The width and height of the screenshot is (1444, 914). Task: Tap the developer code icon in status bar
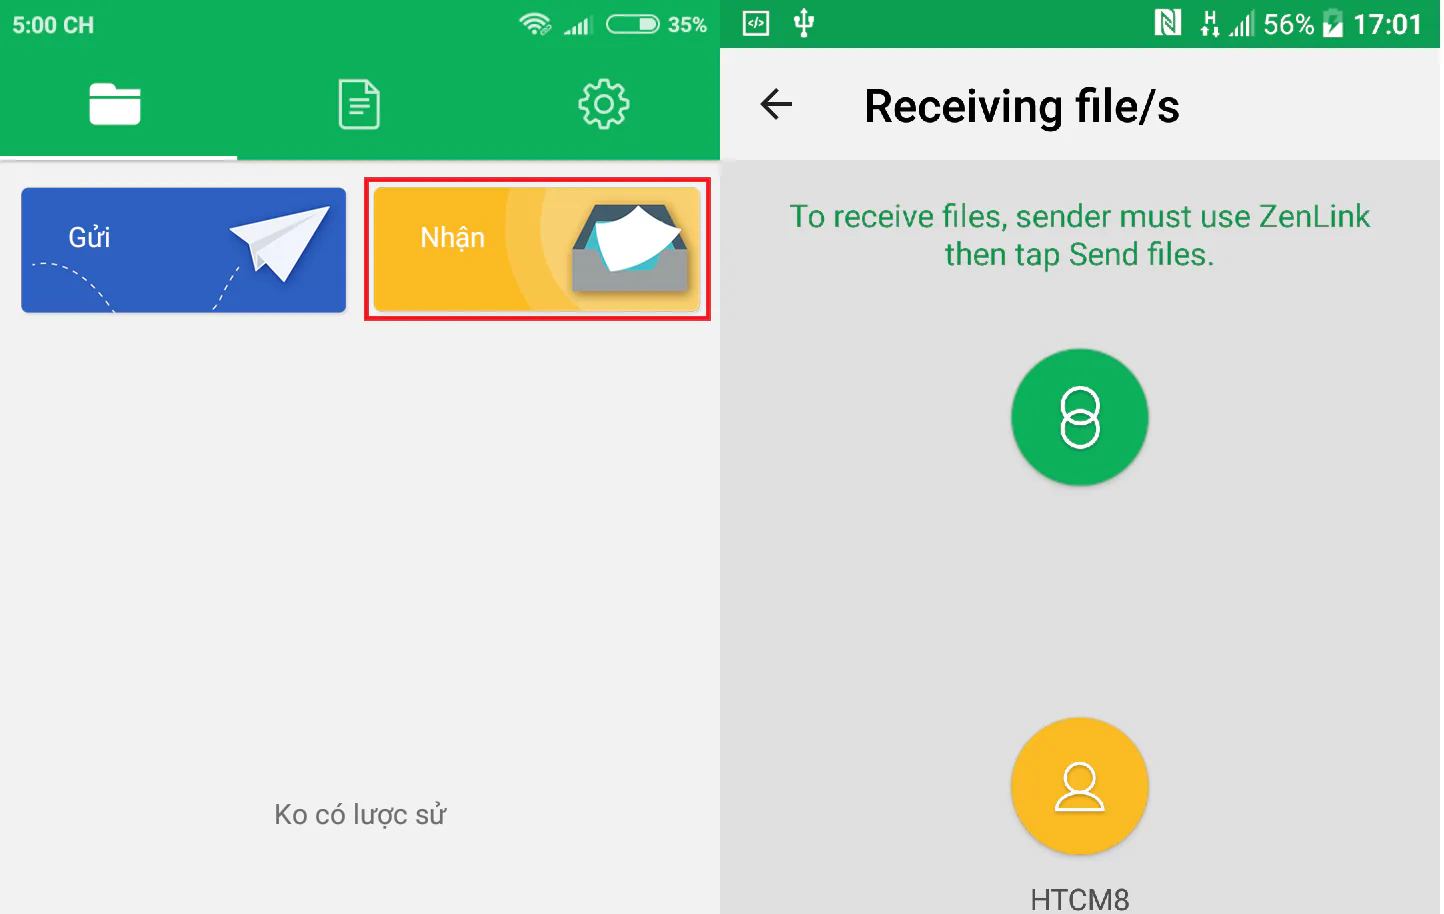coord(756,23)
